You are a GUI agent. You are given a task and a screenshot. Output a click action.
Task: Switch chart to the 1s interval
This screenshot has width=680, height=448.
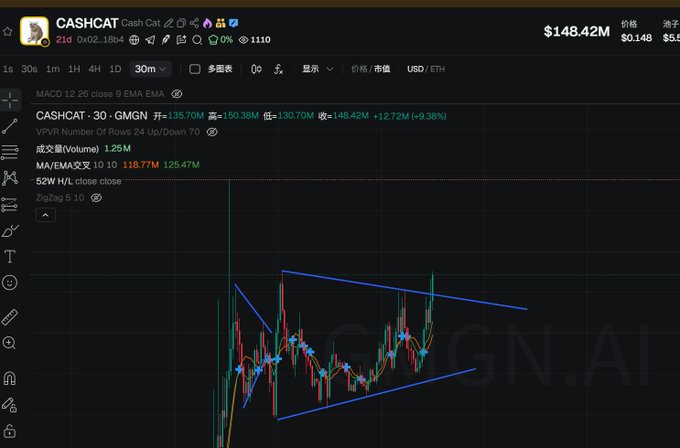[x=8, y=69]
